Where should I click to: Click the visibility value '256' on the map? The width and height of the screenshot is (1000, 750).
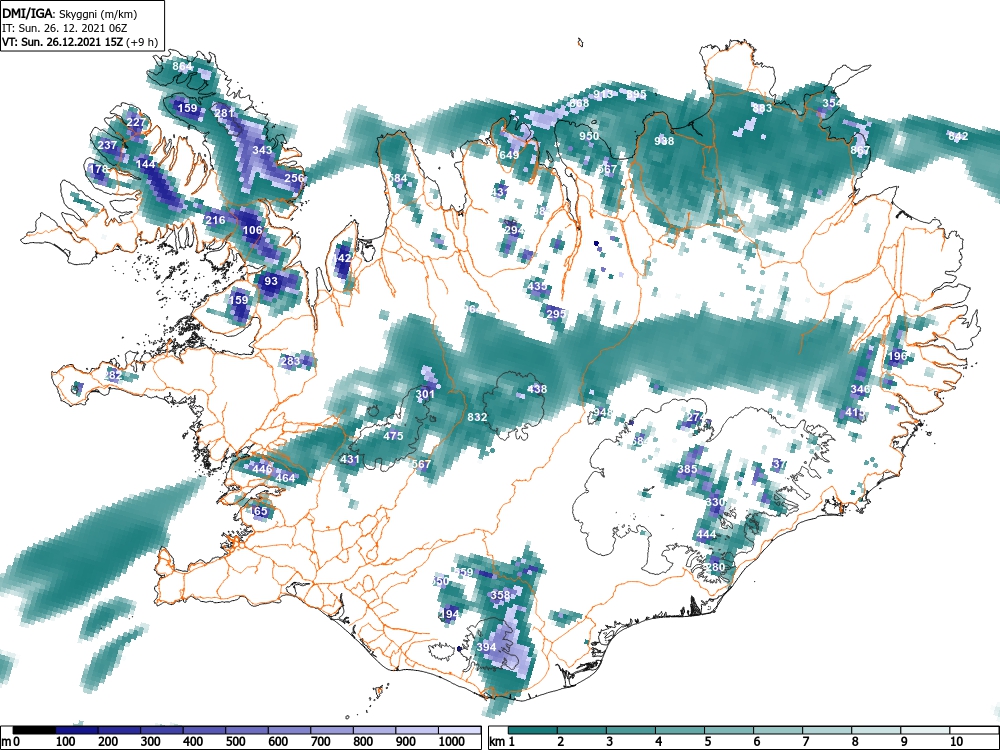[294, 179]
